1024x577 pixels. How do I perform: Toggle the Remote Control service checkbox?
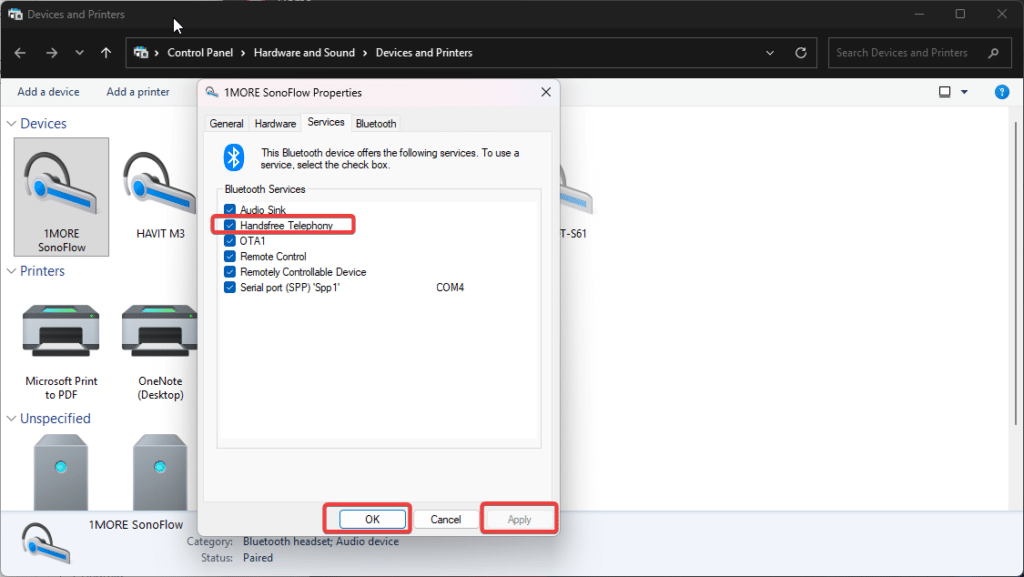229,257
